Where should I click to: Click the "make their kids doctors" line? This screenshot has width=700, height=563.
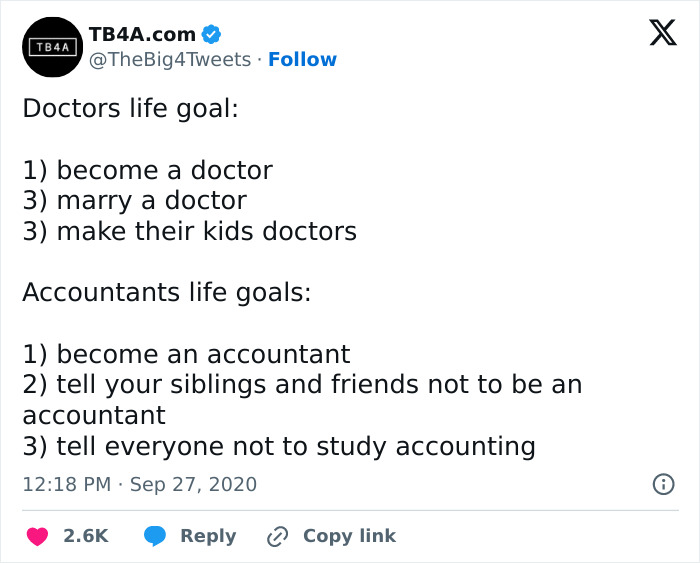(x=189, y=231)
